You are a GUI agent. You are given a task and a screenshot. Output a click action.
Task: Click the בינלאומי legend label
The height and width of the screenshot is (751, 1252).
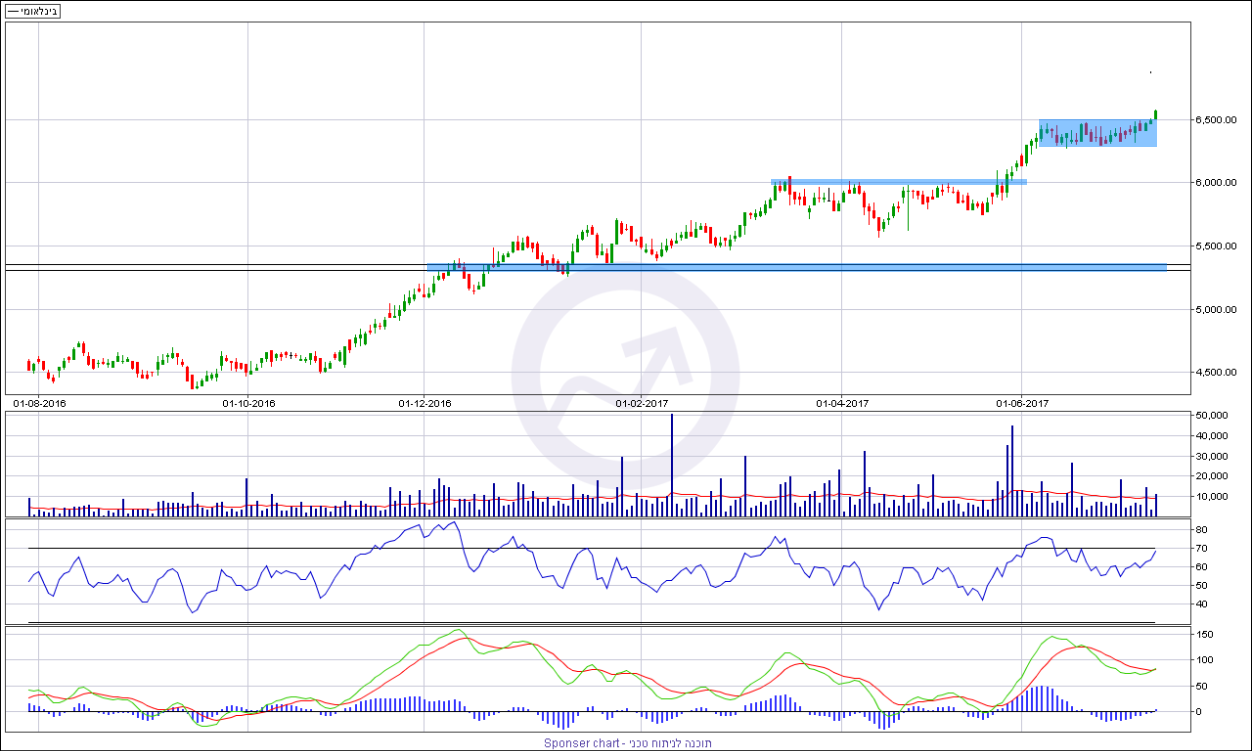33,12
